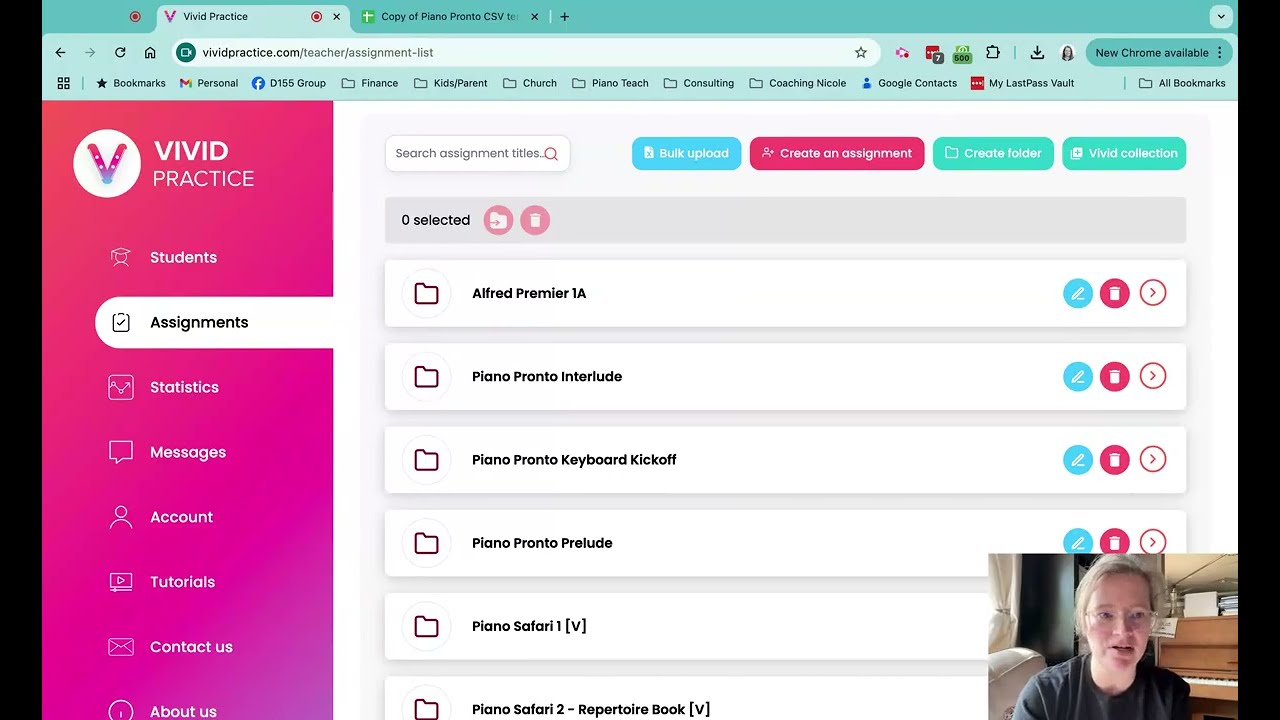Open Tutorials in the sidebar
This screenshot has width=1280, height=720.
click(x=182, y=582)
